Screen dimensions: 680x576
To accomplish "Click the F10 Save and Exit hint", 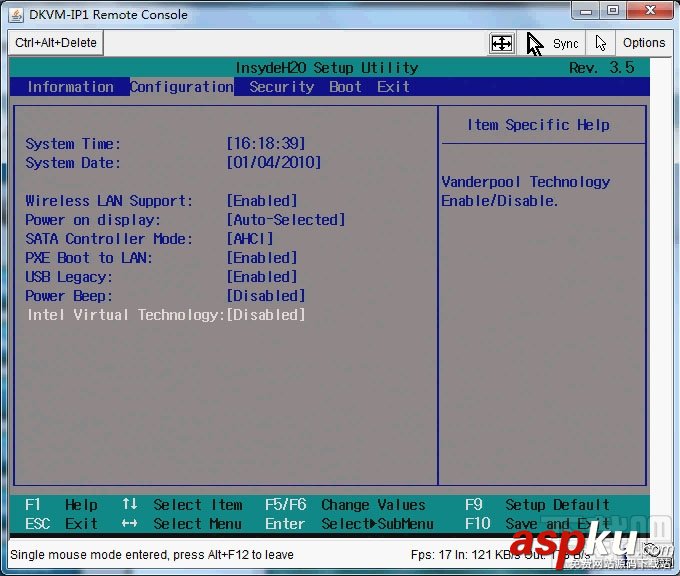I will pyautogui.click(x=538, y=524).
